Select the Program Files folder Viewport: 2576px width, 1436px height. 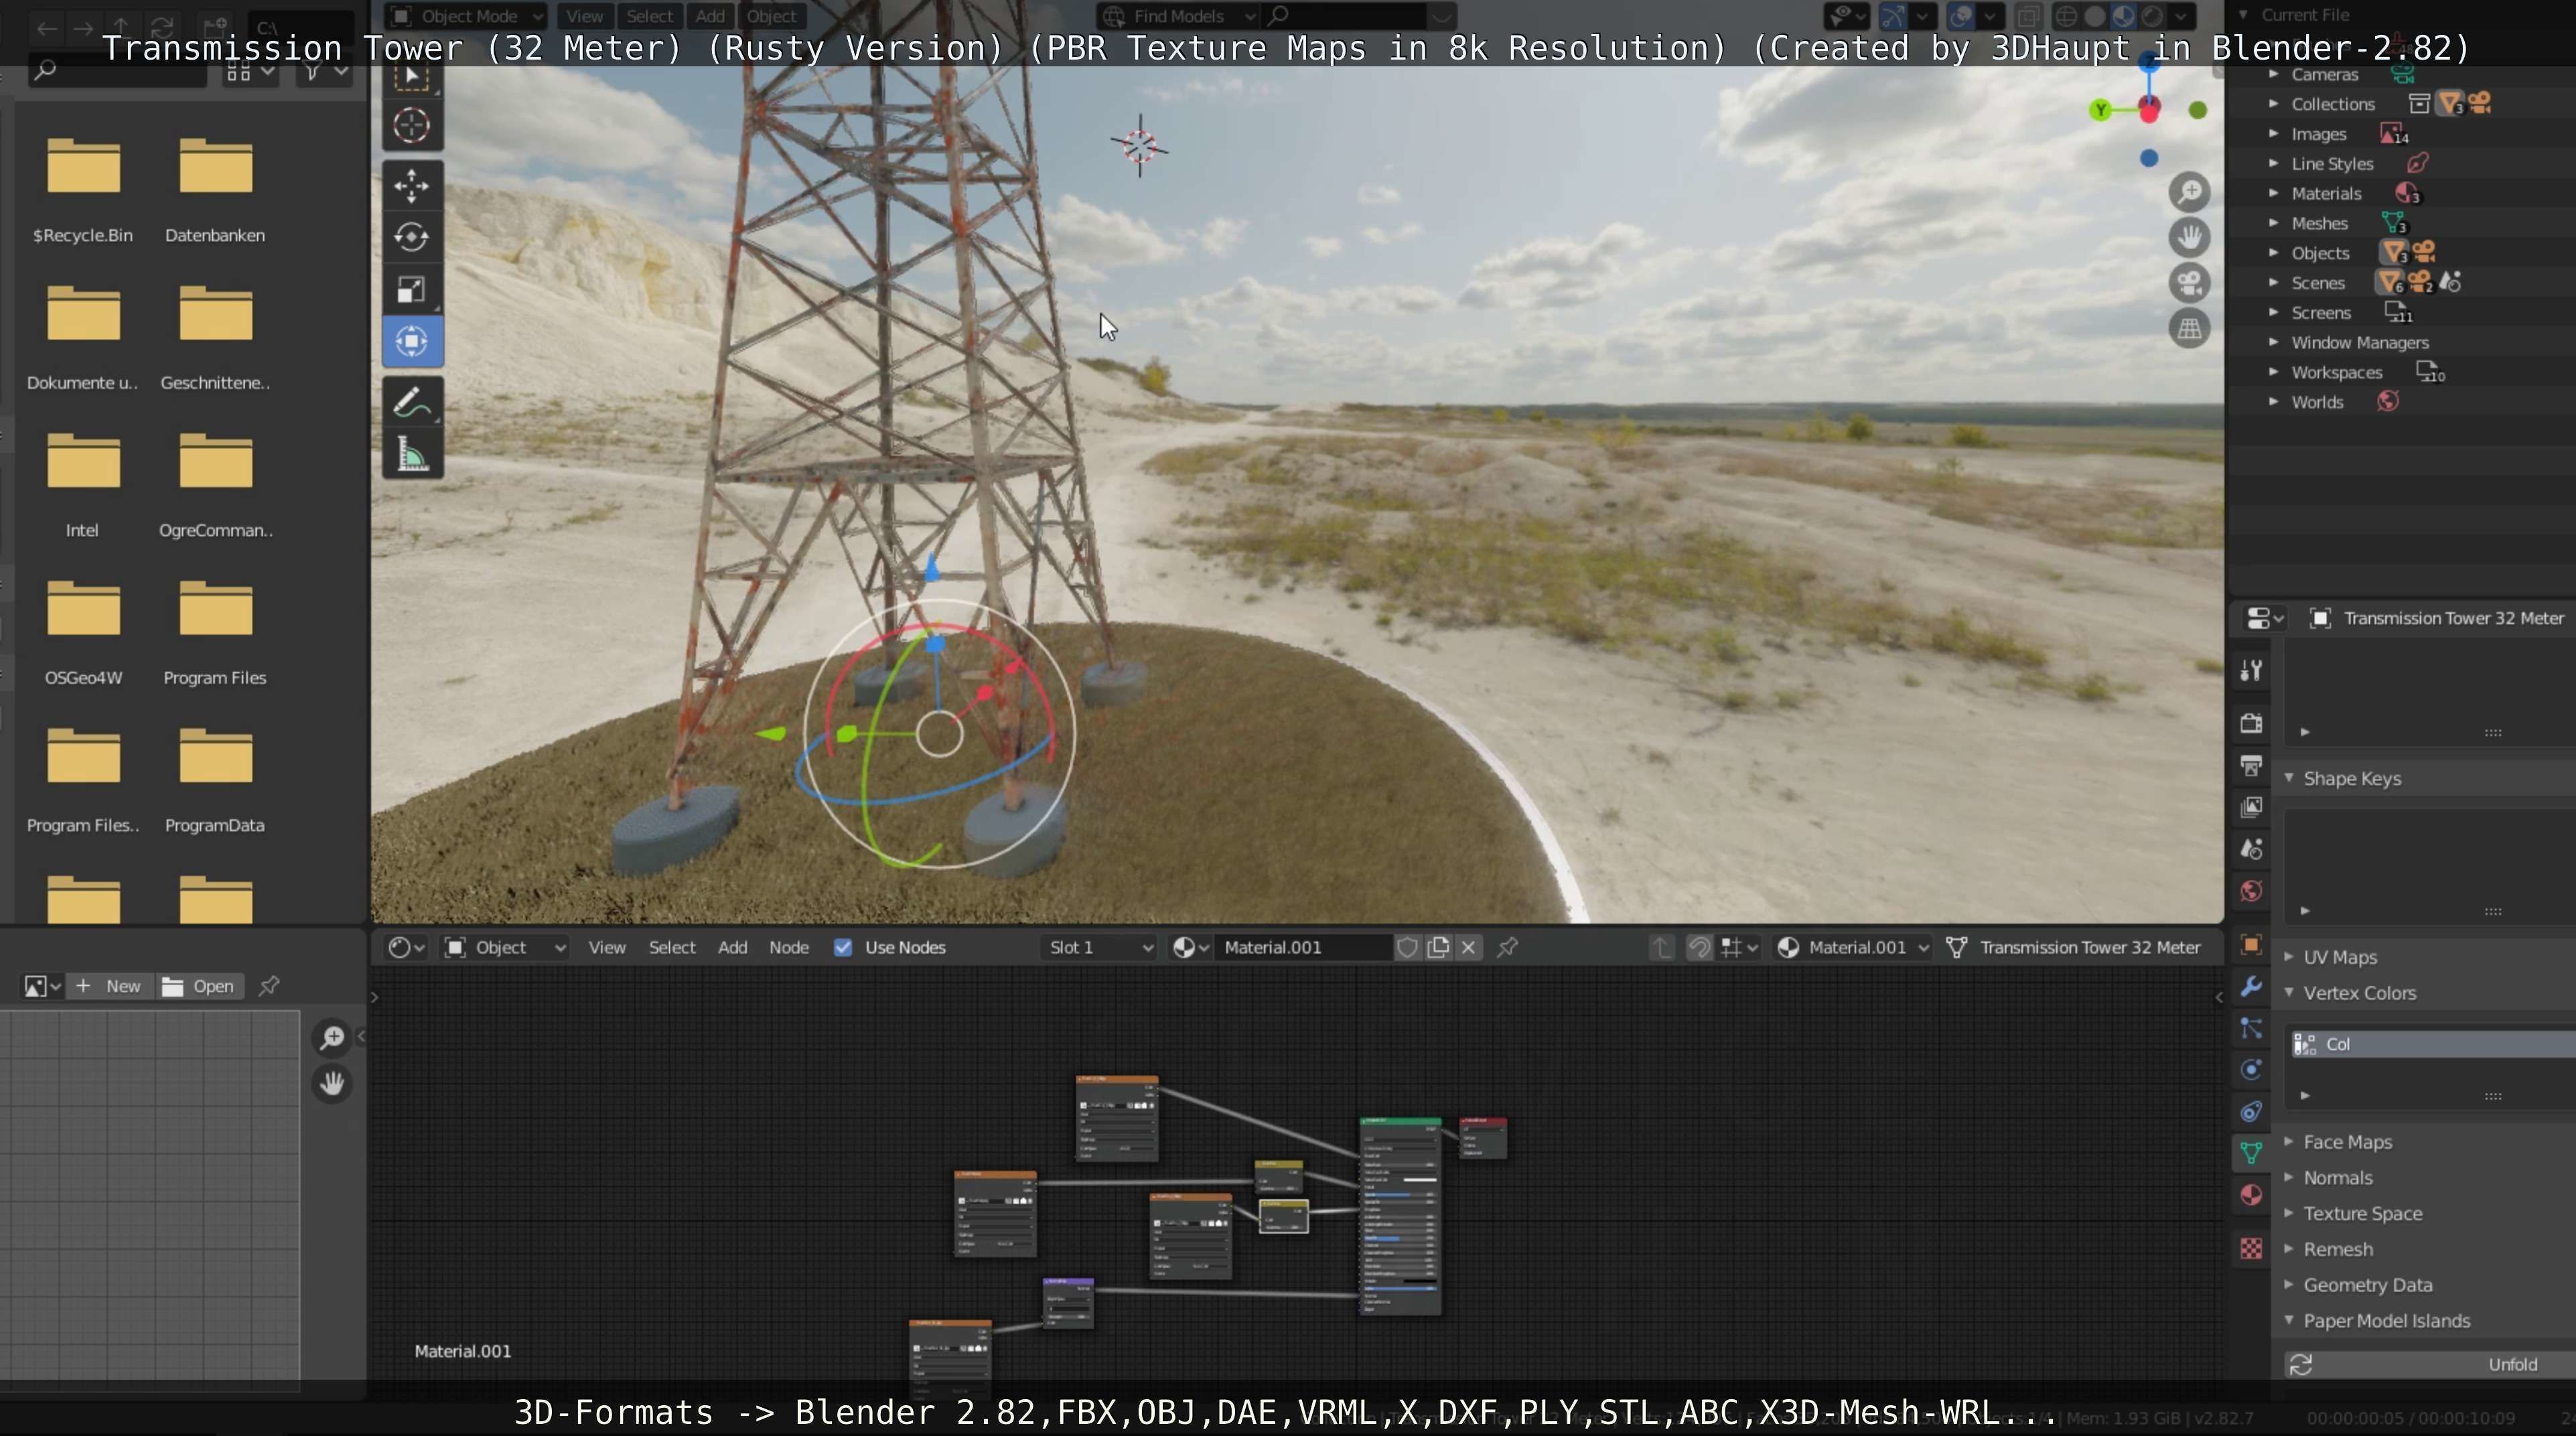point(215,632)
